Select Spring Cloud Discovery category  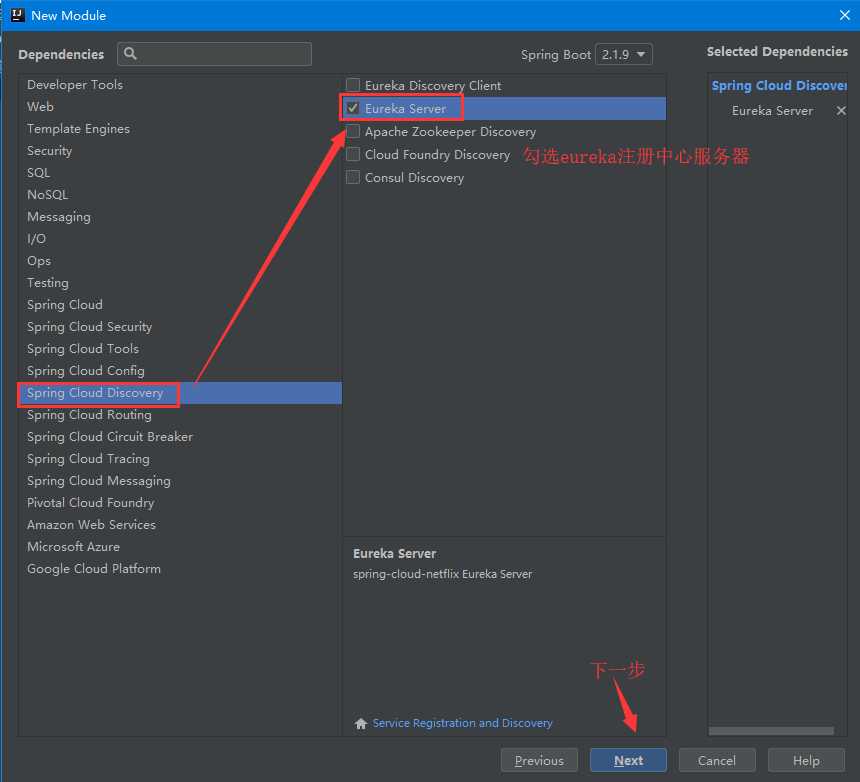click(x=179, y=393)
